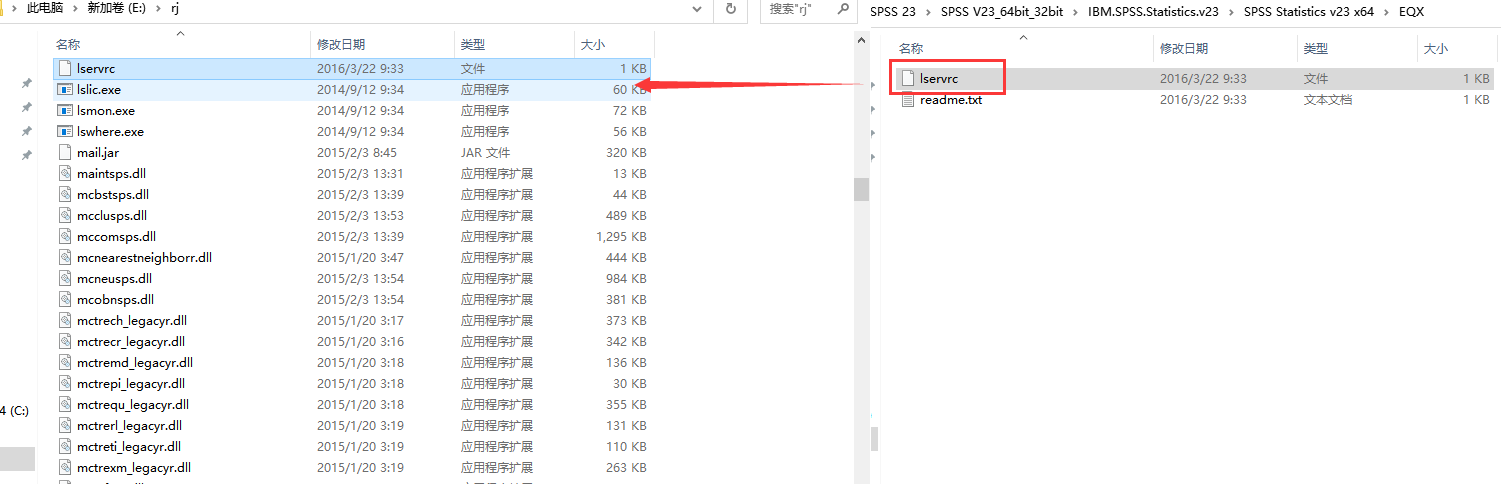Go to SPSS Statistics v23 x64 breadcrumb folder

tap(1310, 12)
